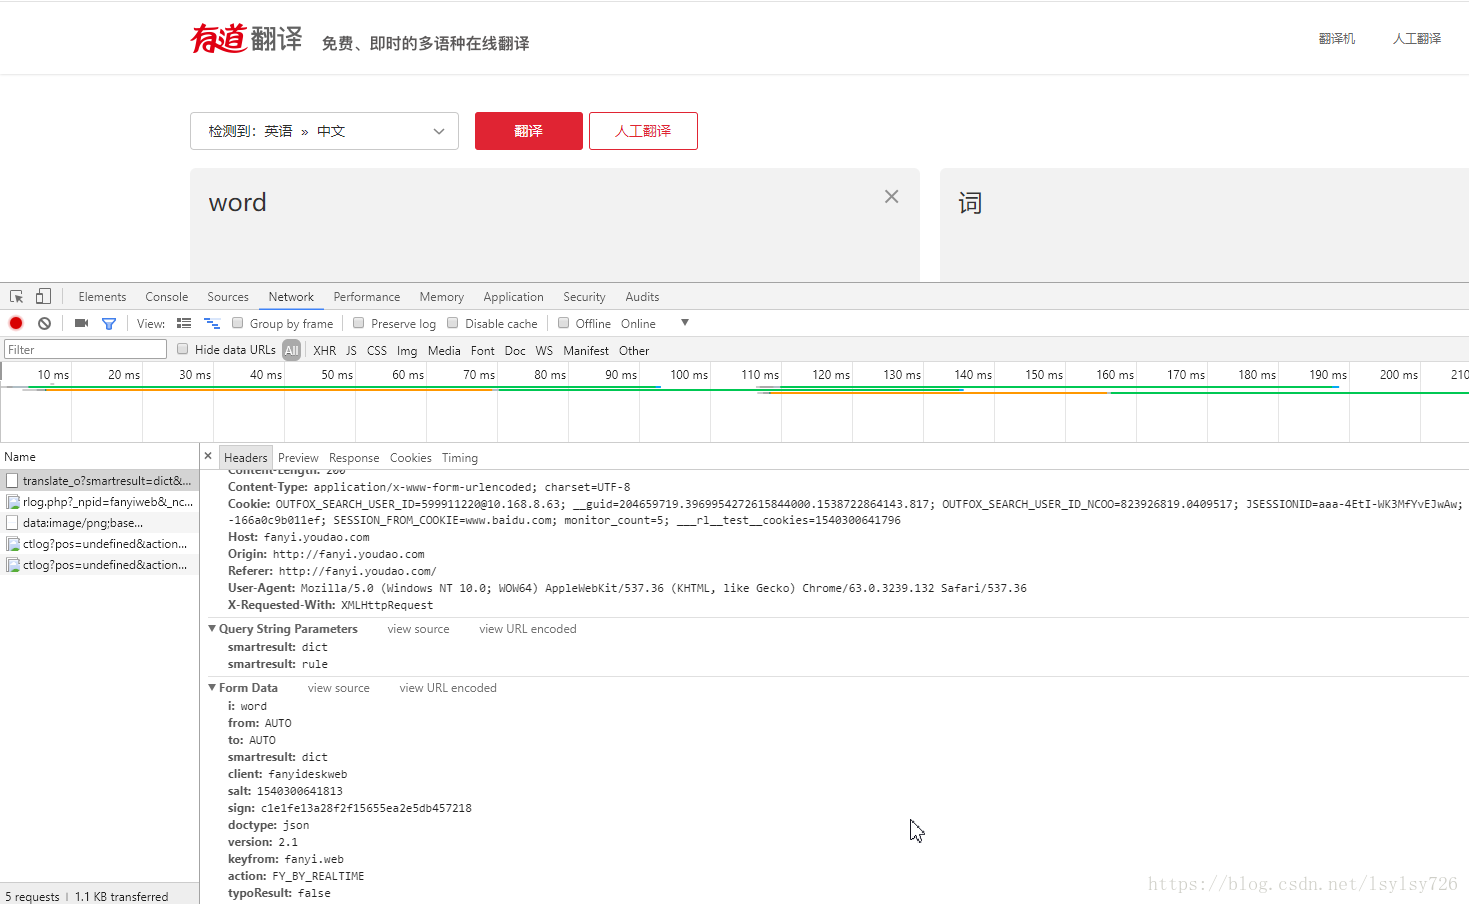Filter requests by JS
The width and height of the screenshot is (1469, 904).
(x=351, y=351)
